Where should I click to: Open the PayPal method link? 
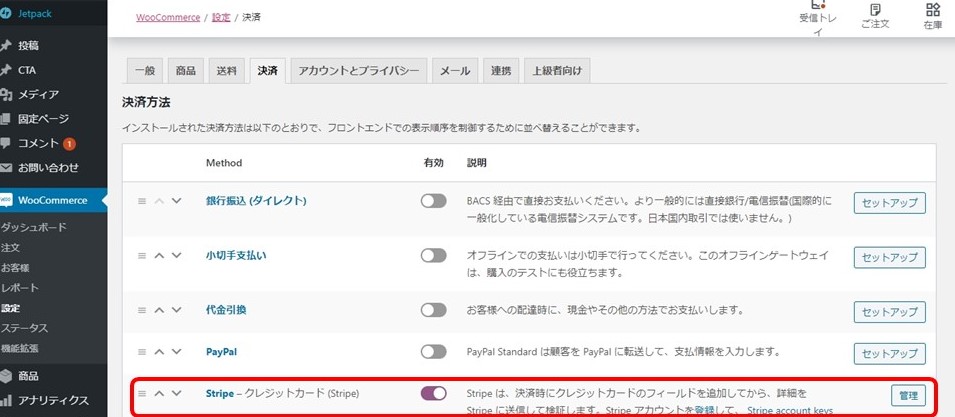(222, 352)
